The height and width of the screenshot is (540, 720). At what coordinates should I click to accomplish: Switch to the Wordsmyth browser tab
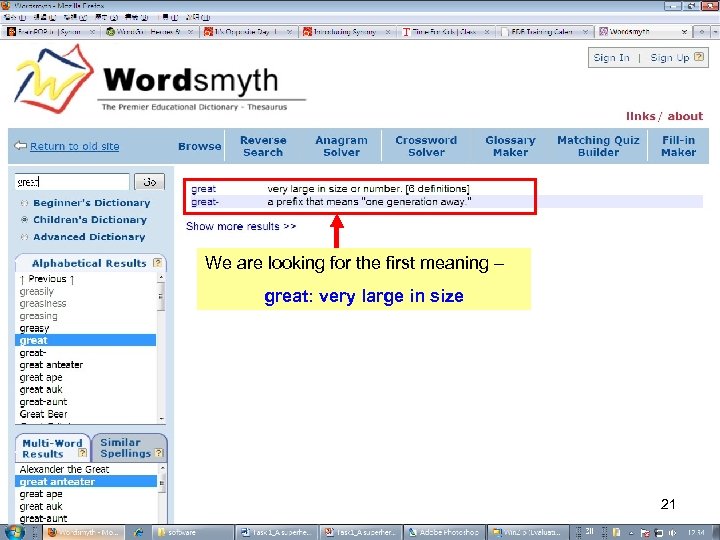click(644, 32)
